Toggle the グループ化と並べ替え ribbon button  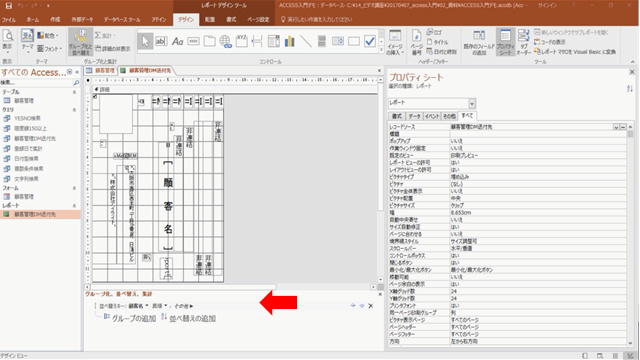coord(80,42)
